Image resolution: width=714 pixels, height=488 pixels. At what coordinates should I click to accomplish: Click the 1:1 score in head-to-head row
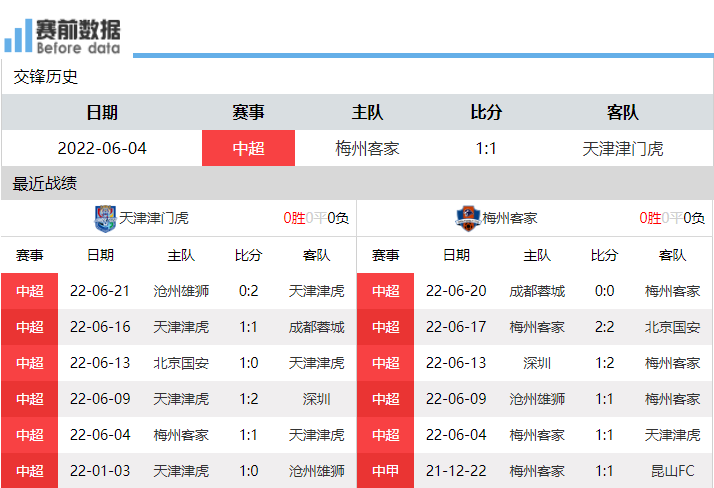pyautogui.click(x=486, y=148)
